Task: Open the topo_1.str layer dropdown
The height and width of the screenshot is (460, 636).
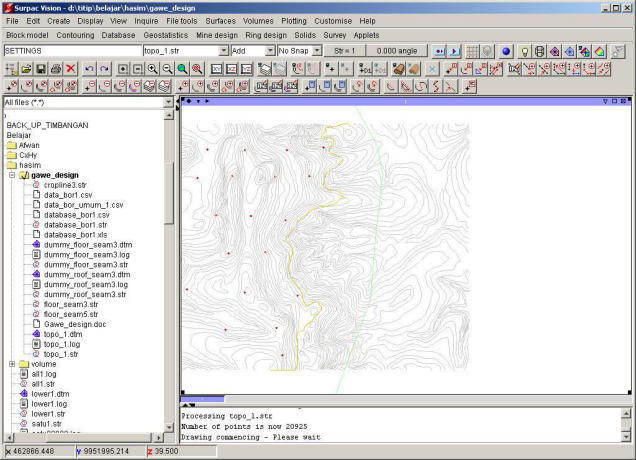Action: (x=222, y=50)
